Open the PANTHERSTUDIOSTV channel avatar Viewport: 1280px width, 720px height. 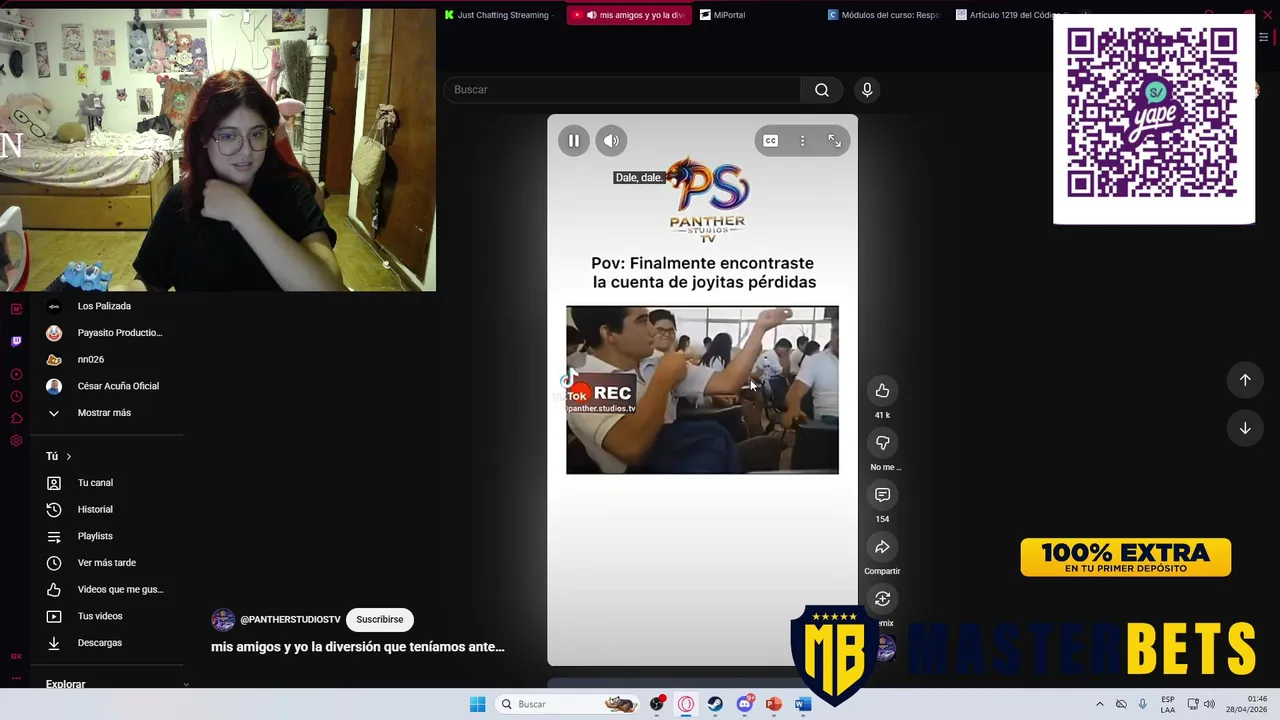pos(223,620)
